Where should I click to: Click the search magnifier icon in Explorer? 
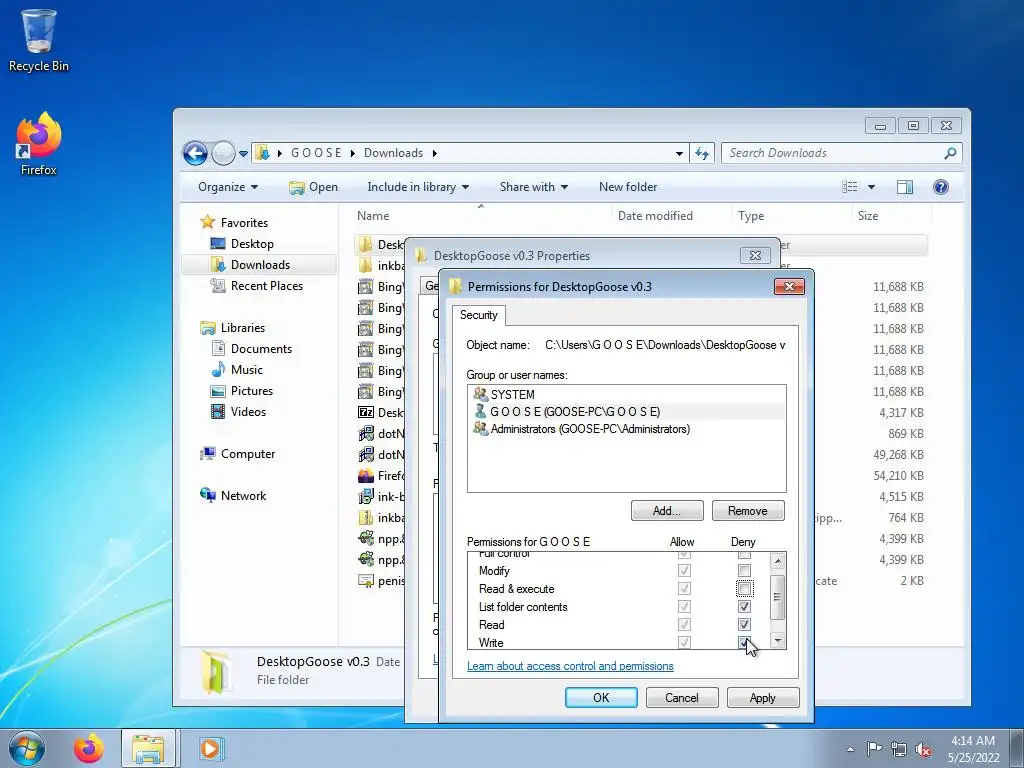coord(950,153)
